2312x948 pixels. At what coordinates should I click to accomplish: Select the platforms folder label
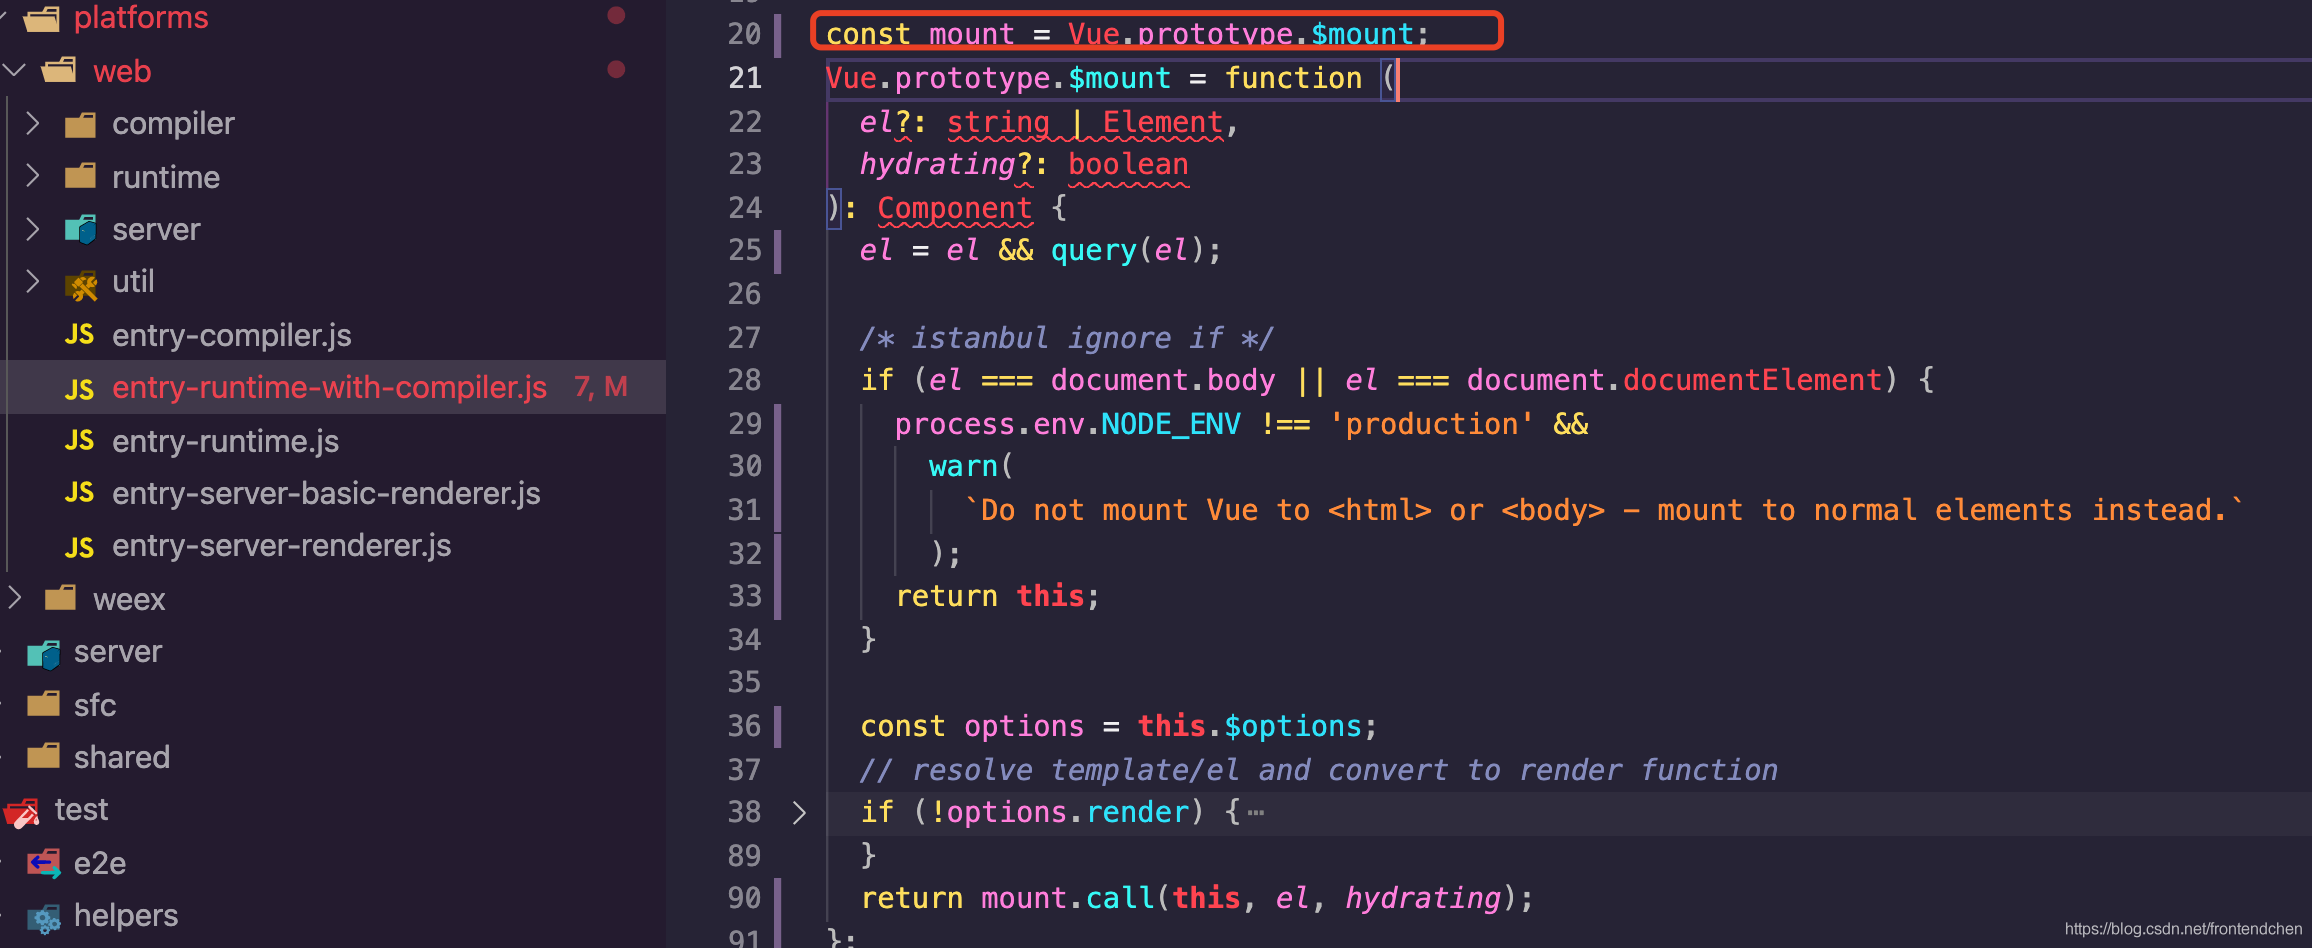click(x=141, y=17)
